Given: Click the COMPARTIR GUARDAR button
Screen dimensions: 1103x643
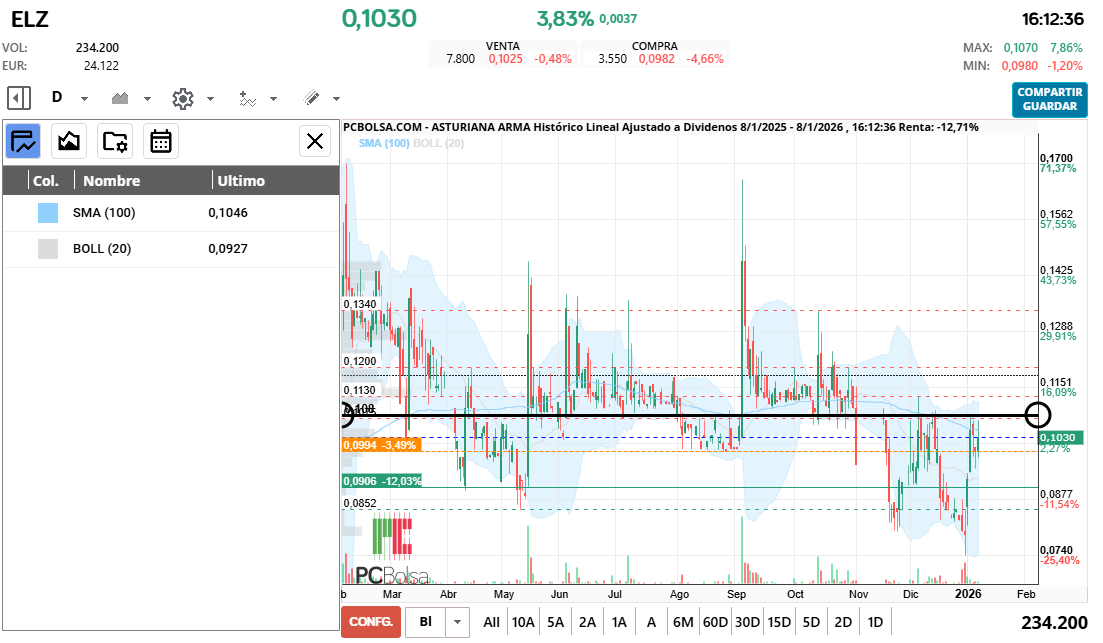Looking at the screenshot, I should pos(1049,99).
